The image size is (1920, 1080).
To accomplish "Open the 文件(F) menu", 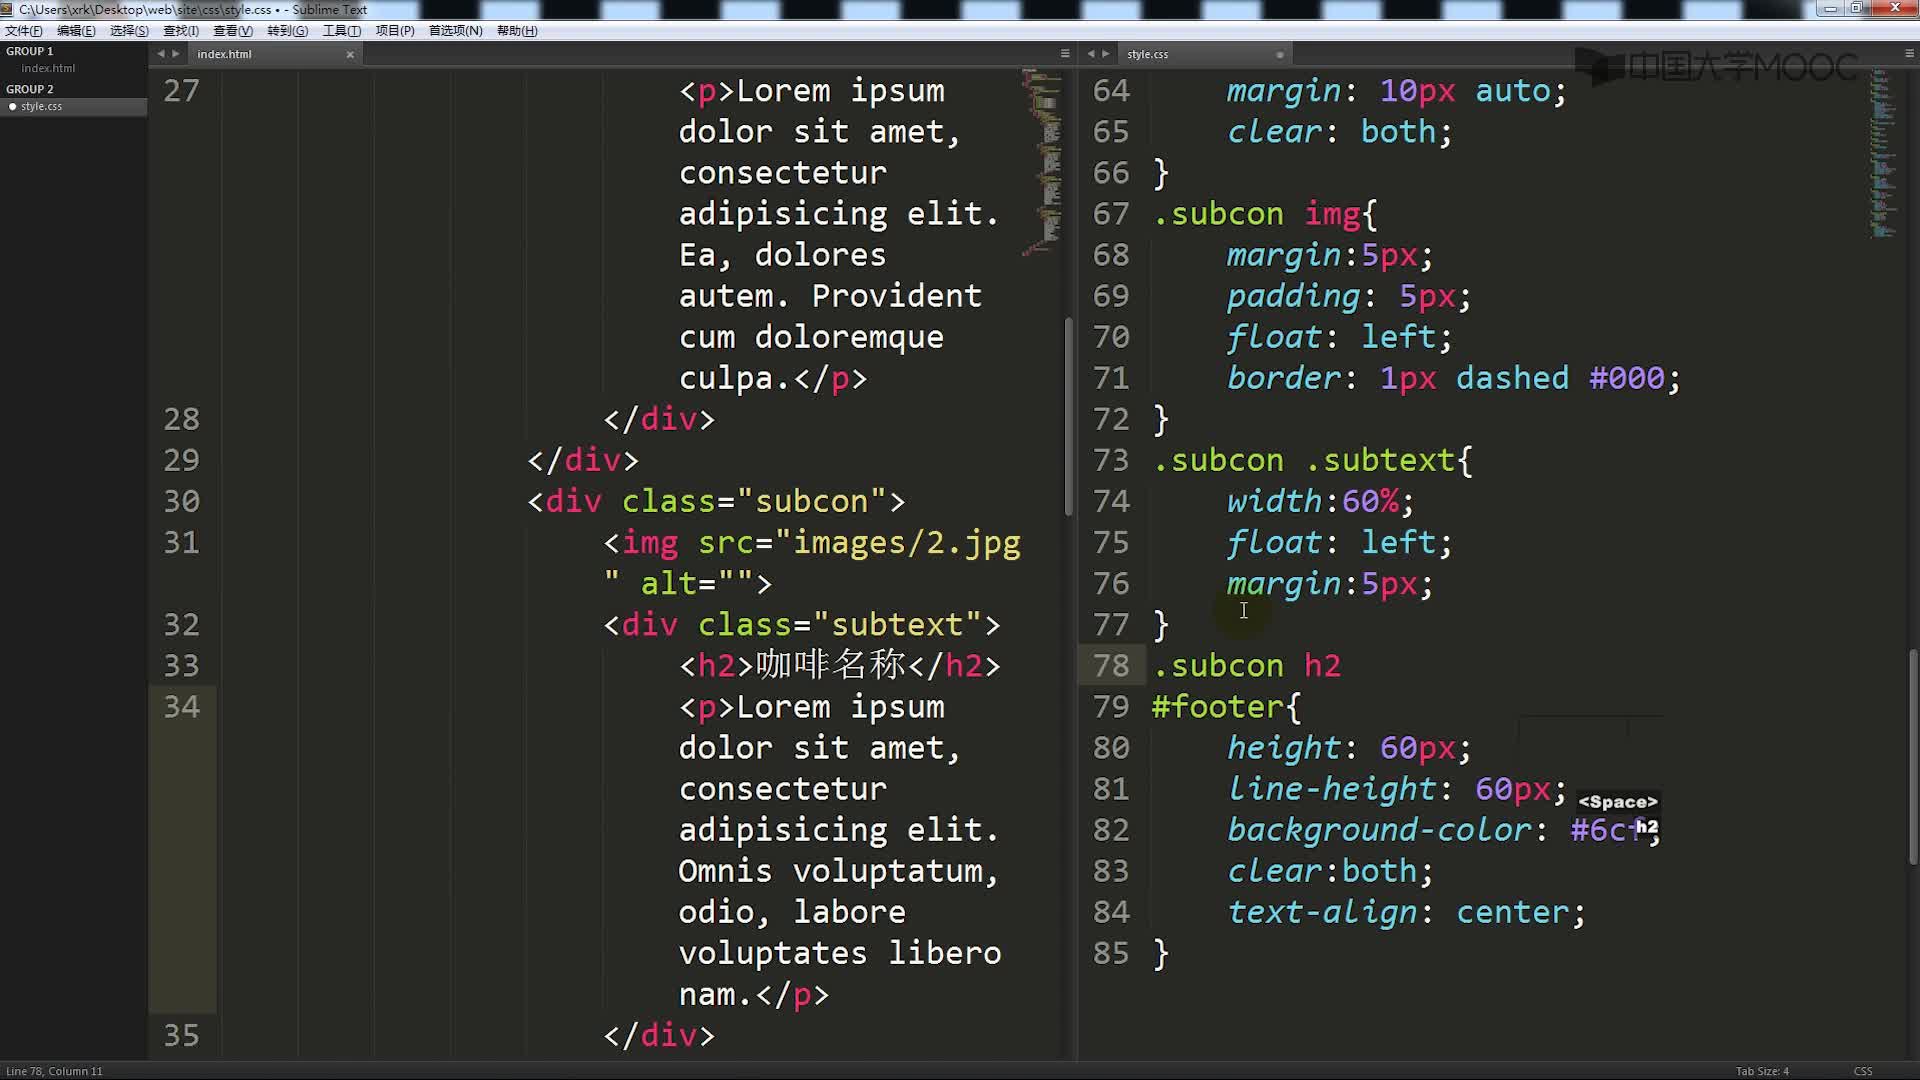I will click(23, 30).
